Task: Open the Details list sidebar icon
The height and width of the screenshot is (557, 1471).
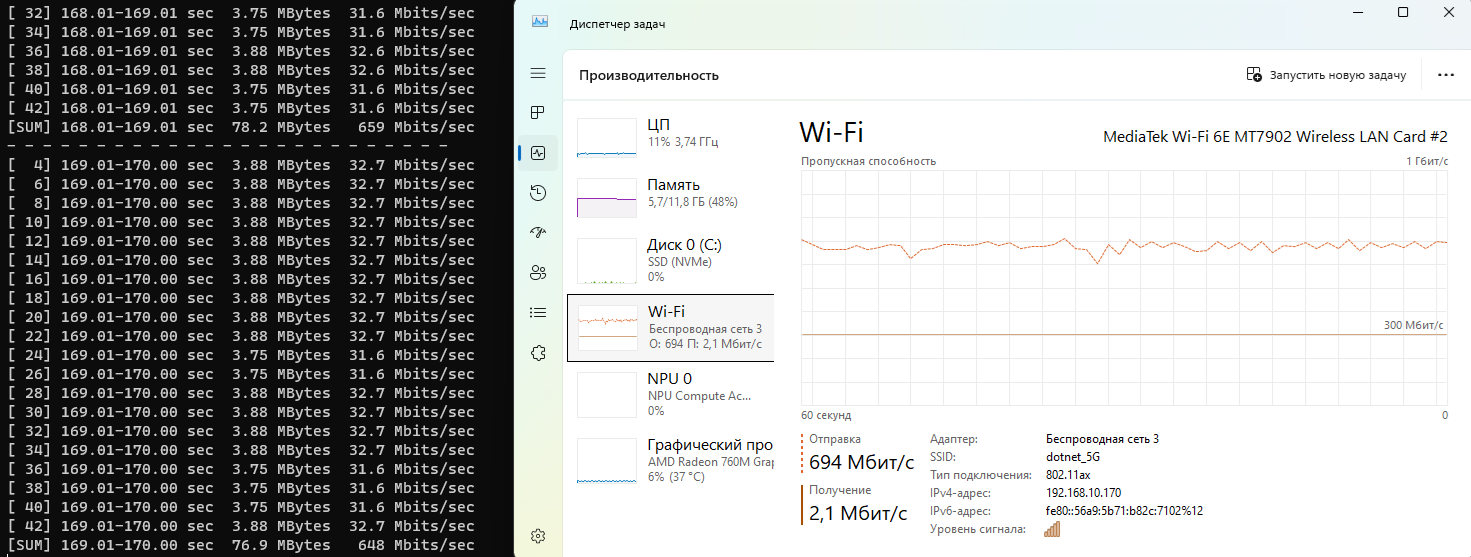Action: (538, 312)
